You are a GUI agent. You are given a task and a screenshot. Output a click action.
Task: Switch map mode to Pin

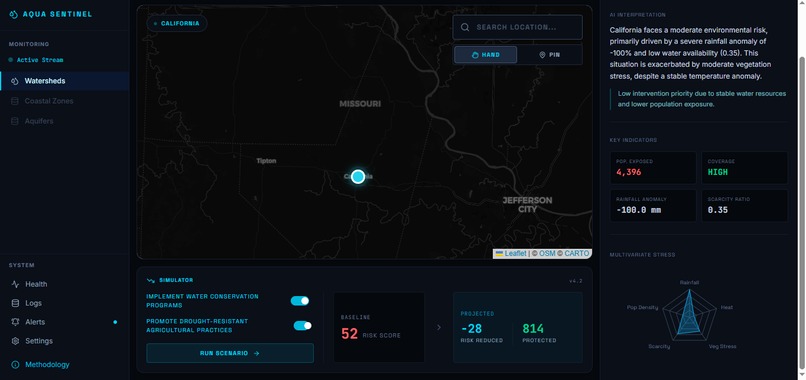pyautogui.click(x=549, y=55)
